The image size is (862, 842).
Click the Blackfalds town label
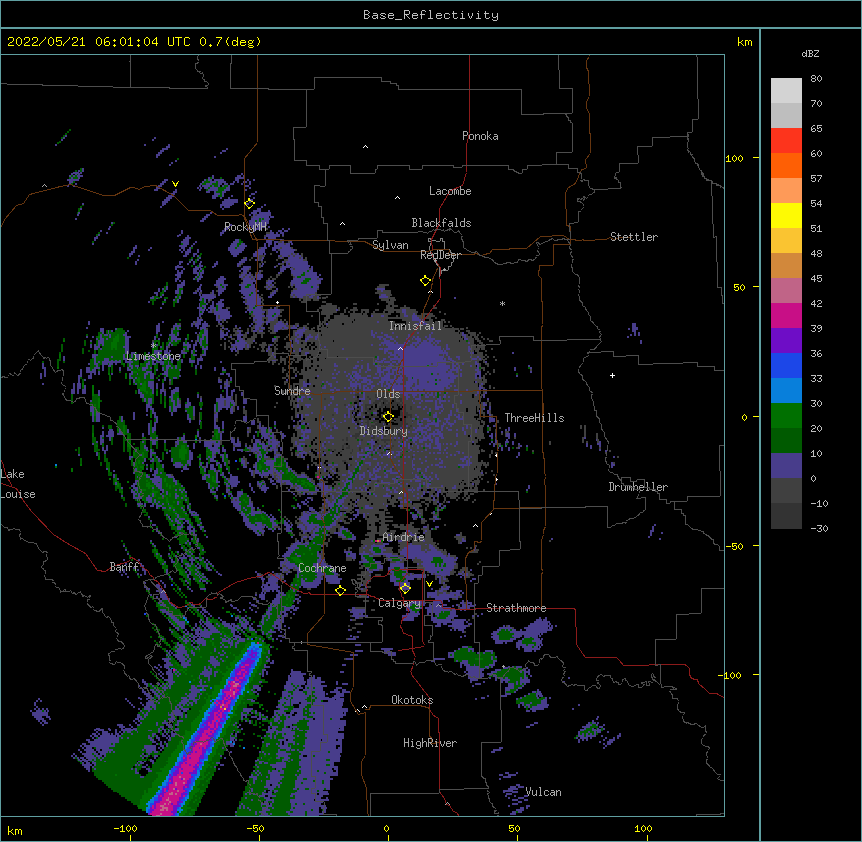(x=441, y=223)
